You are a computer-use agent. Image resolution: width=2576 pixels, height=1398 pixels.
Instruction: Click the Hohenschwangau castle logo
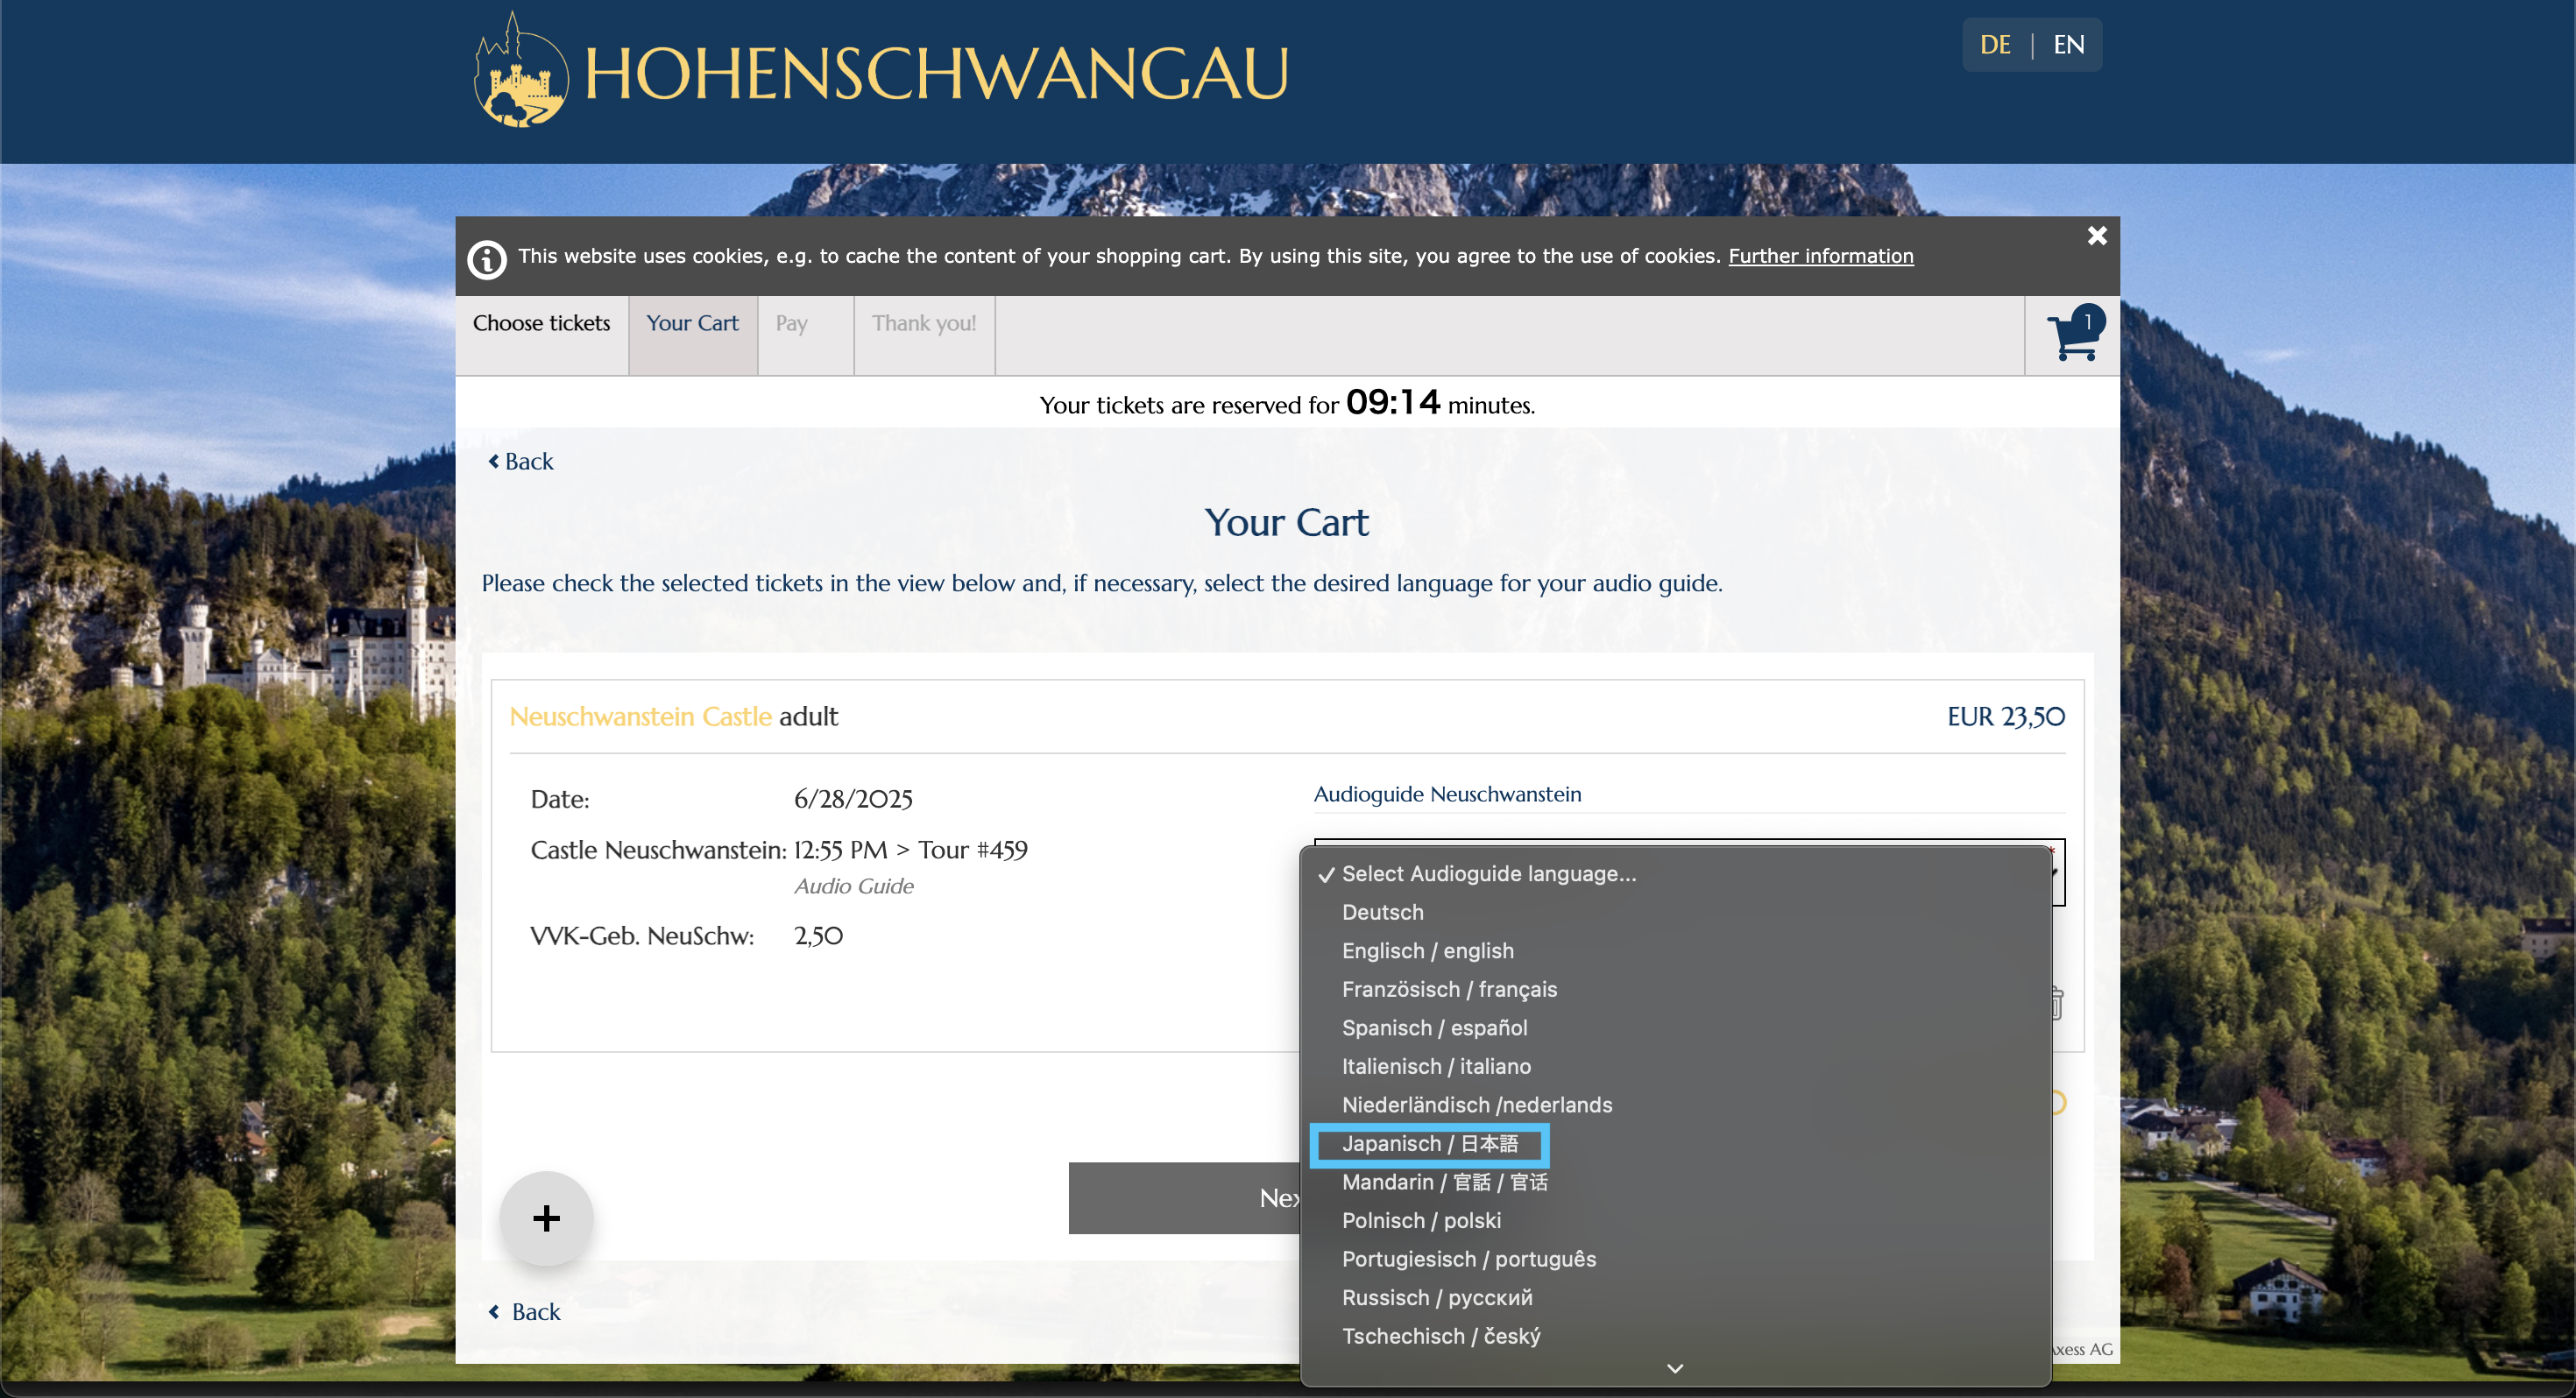tap(521, 72)
